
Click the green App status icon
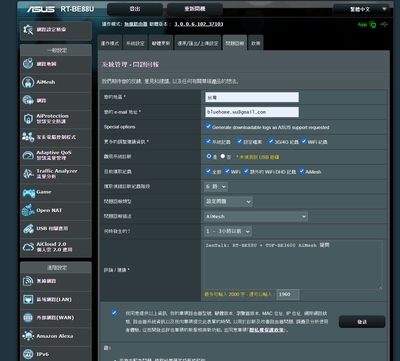pos(367,25)
